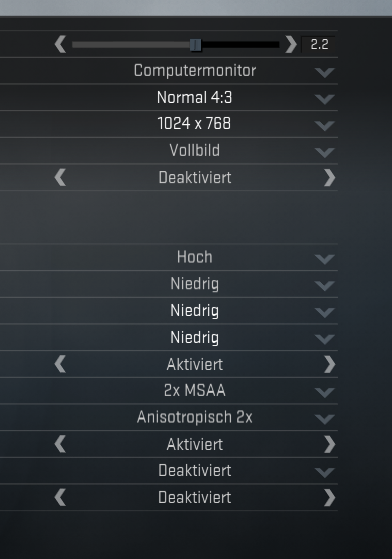The width and height of the screenshot is (392, 559).
Task: Toggle the Deaktiviert setting below Vollbild
Action: click(x=195, y=178)
